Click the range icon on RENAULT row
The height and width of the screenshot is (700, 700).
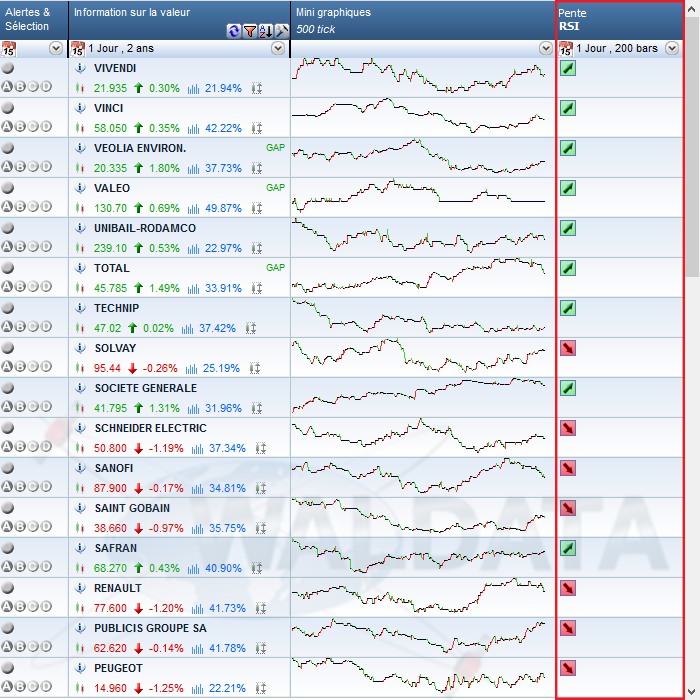(257, 608)
